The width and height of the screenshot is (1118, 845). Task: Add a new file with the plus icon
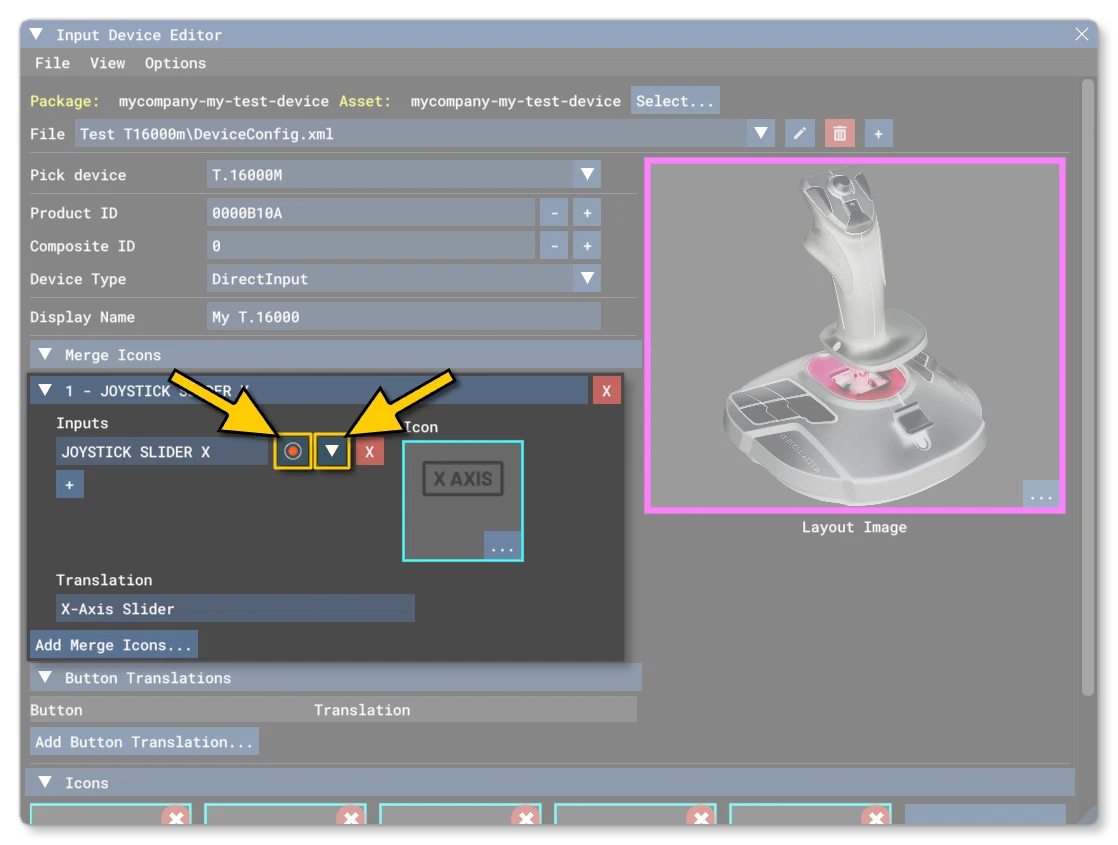tap(878, 133)
